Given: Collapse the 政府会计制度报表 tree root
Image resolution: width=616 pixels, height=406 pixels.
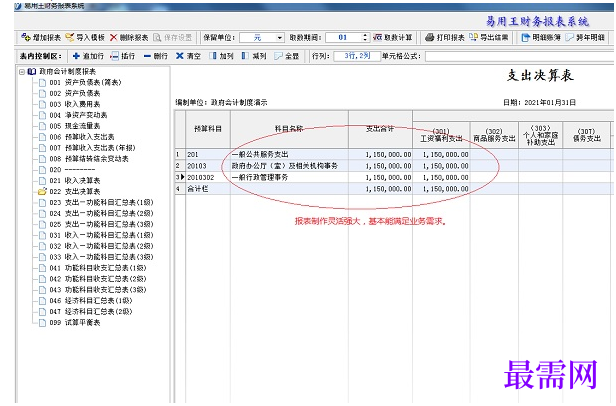Looking at the screenshot, I should pos(22,72).
